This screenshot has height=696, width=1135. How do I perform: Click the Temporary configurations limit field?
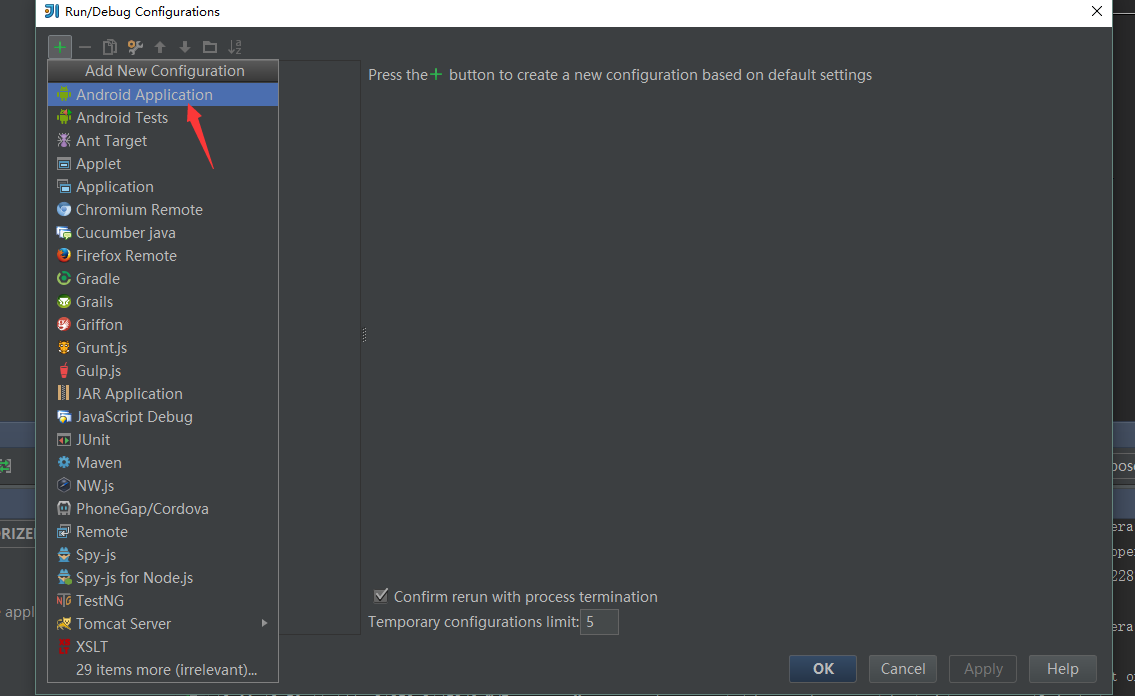point(599,622)
